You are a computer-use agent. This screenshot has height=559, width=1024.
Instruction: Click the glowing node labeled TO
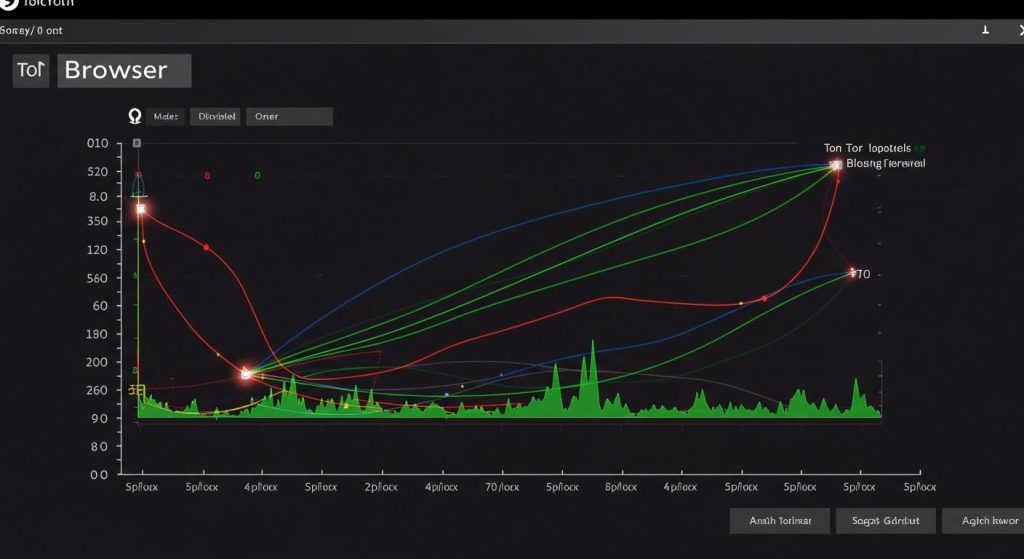tap(853, 272)
